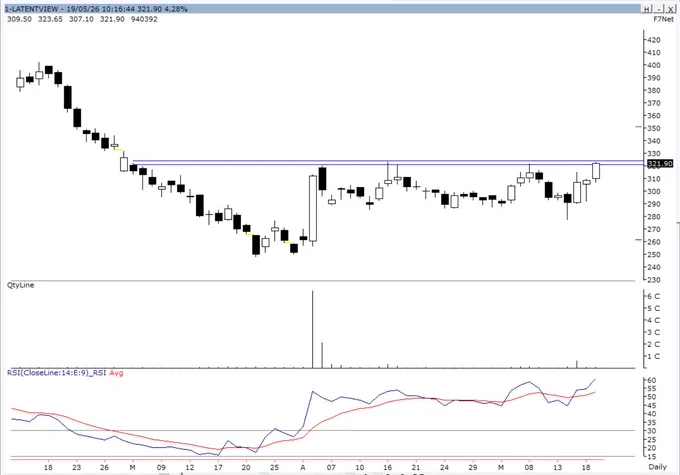The image size is (680, 475).
Task: Click the 16 date axis label
Action: [387, 467]
